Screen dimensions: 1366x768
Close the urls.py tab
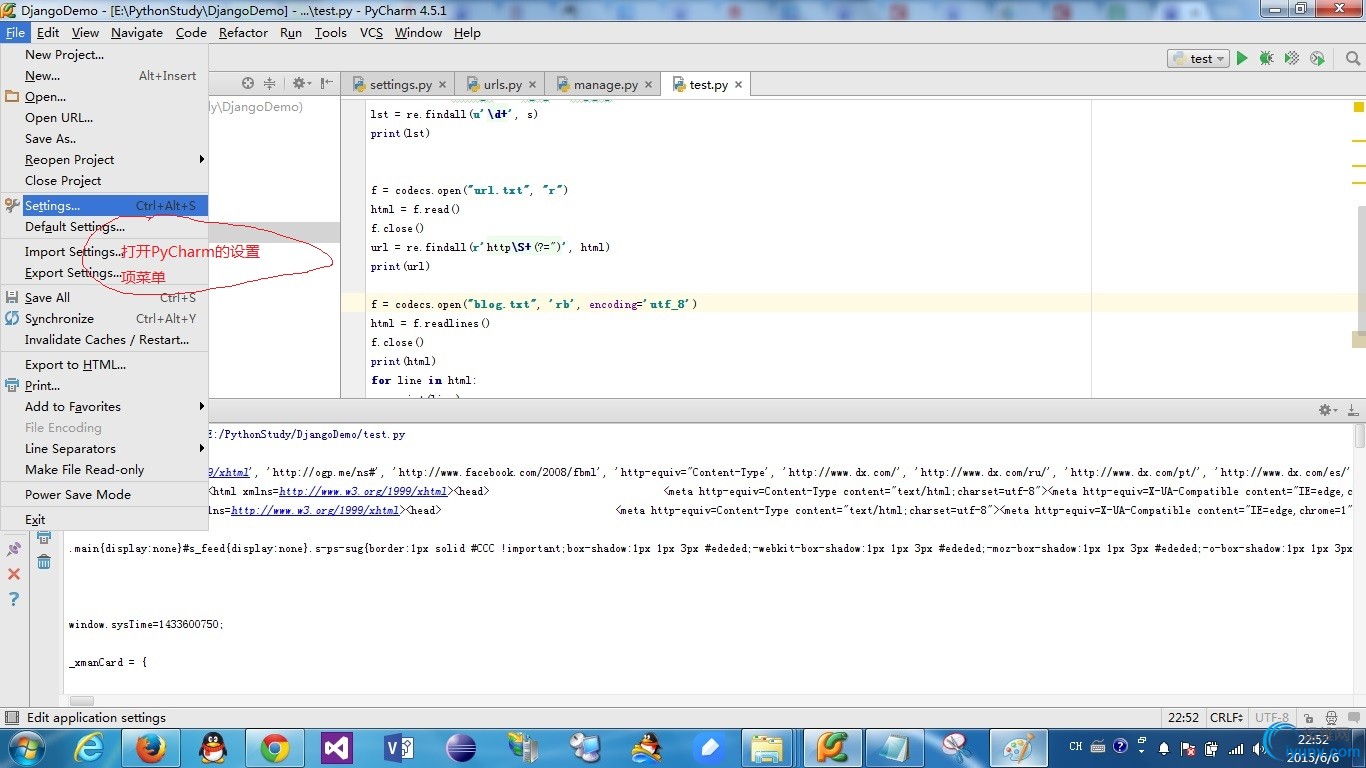532,85
